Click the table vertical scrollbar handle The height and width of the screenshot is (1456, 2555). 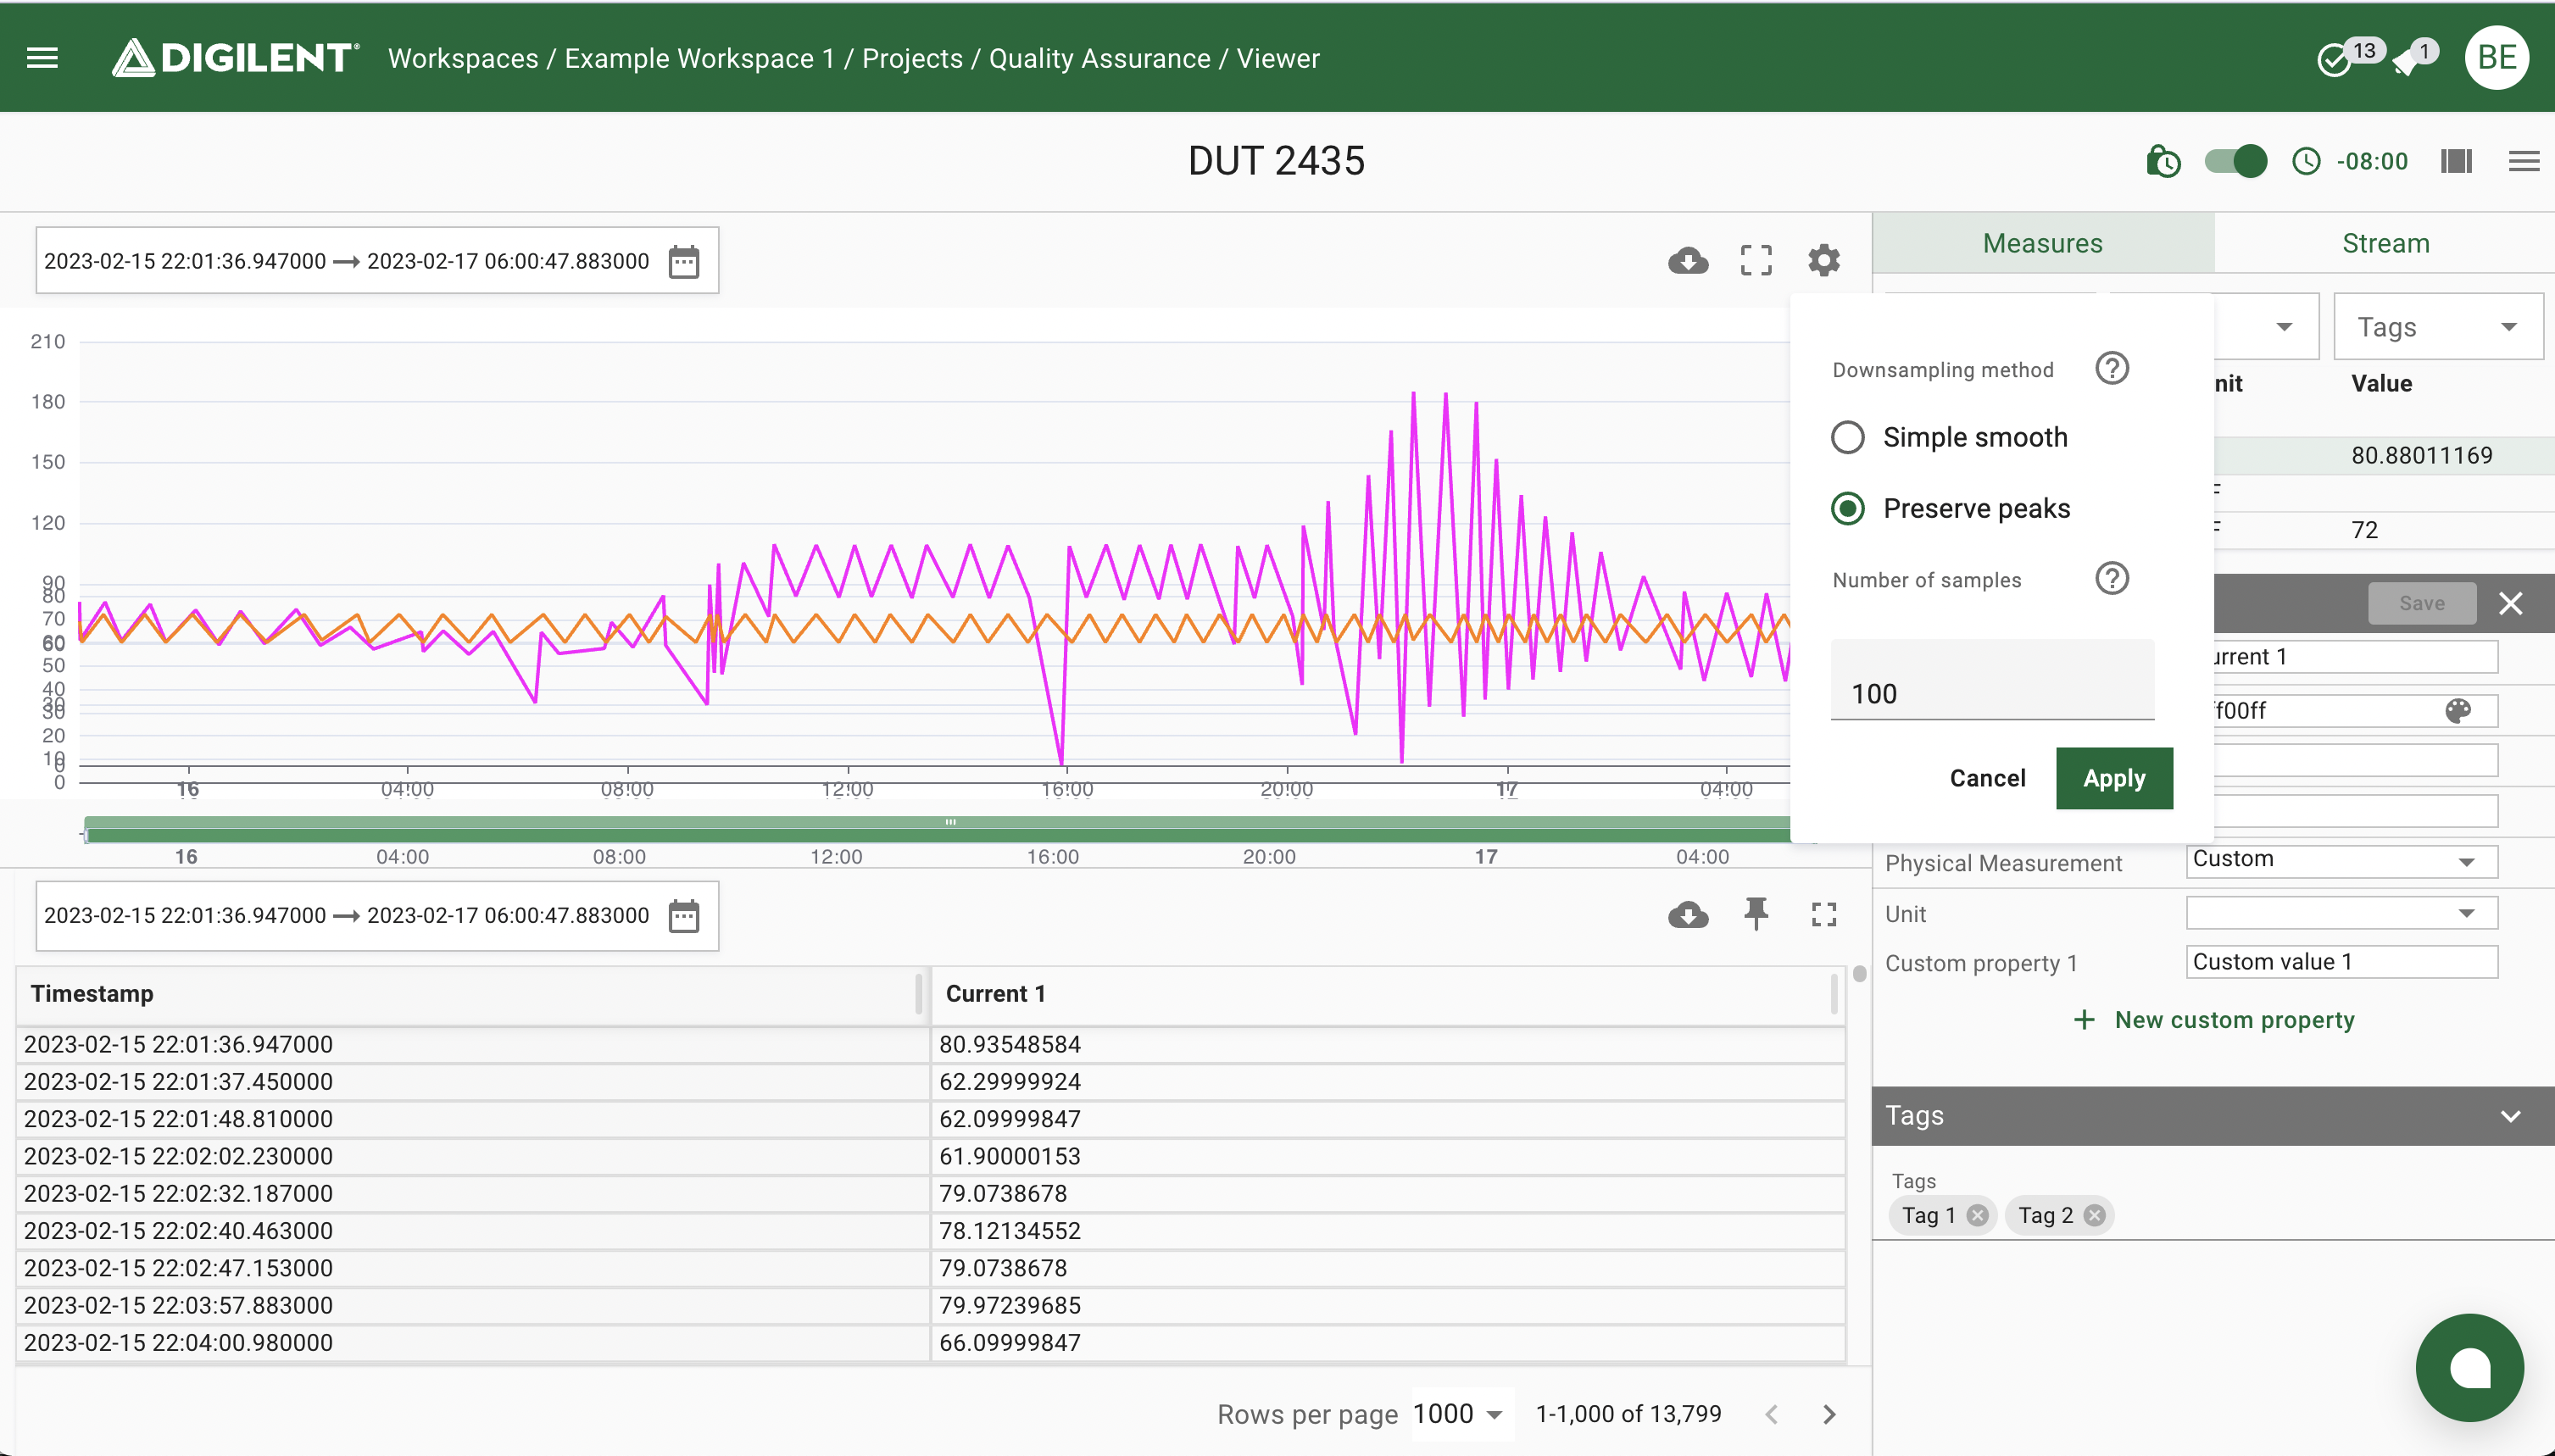pyautogui.click(x=1859, y=974)
